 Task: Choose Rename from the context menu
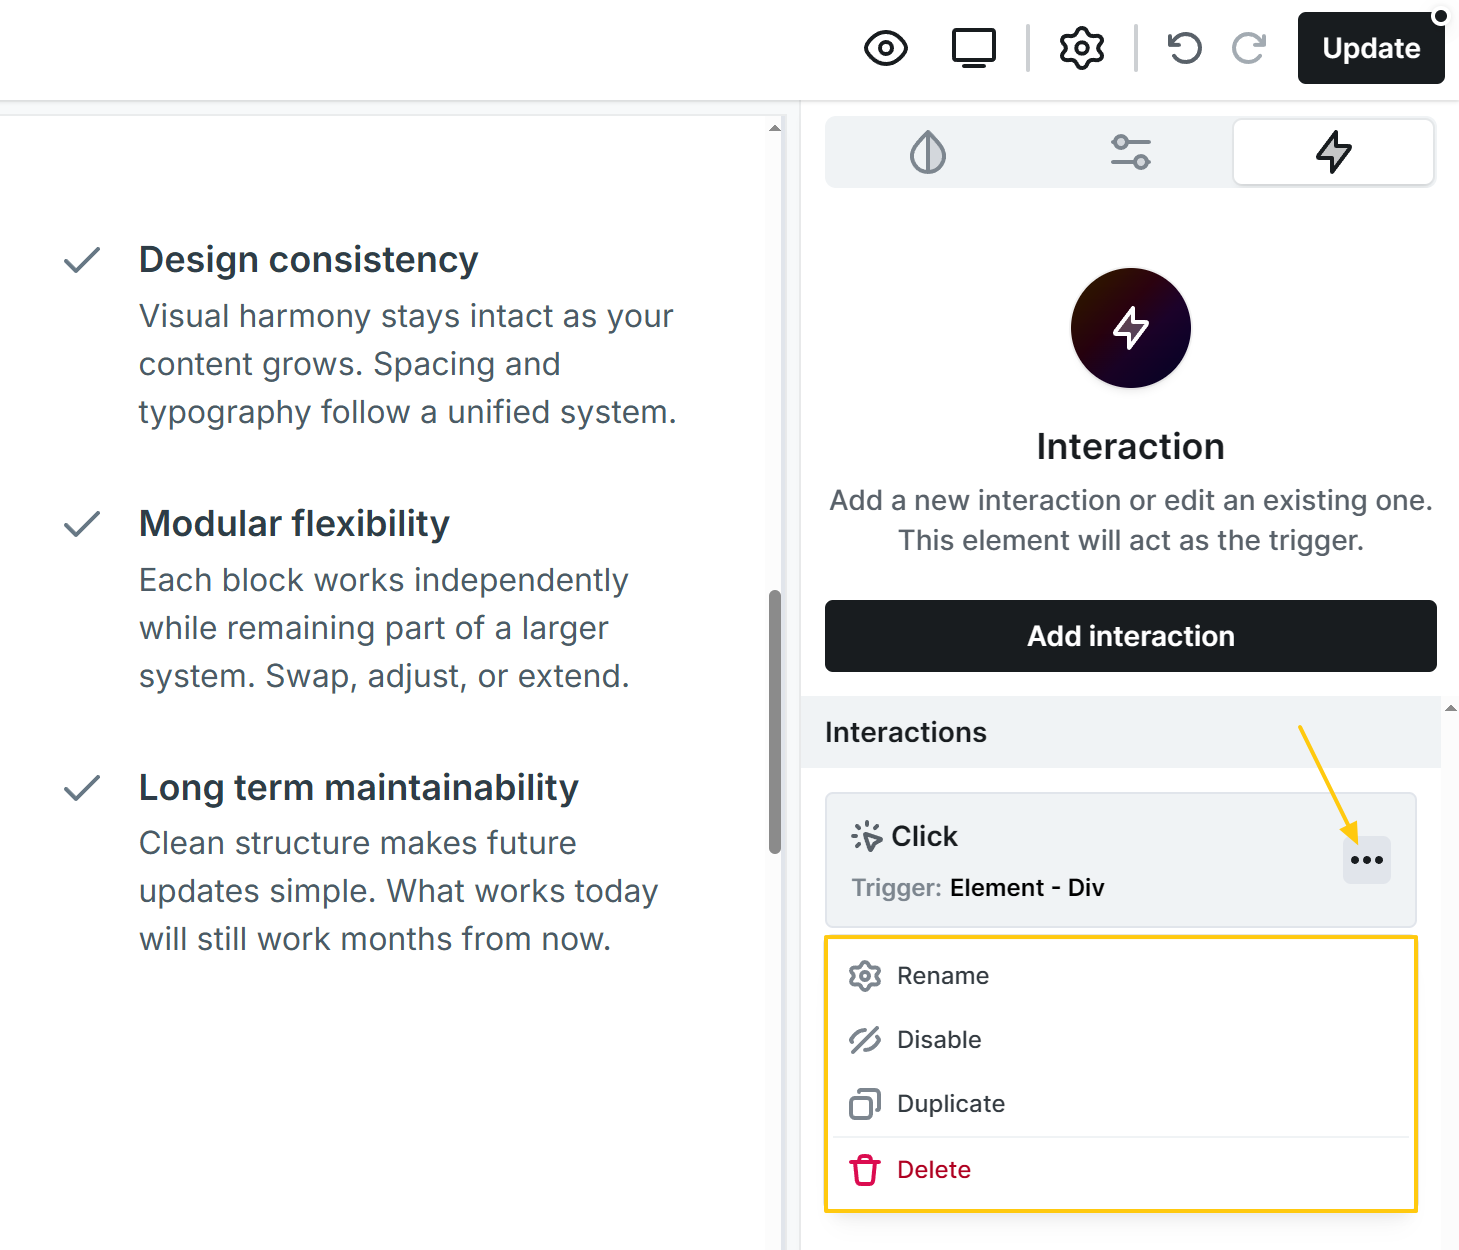click(942, 976)
